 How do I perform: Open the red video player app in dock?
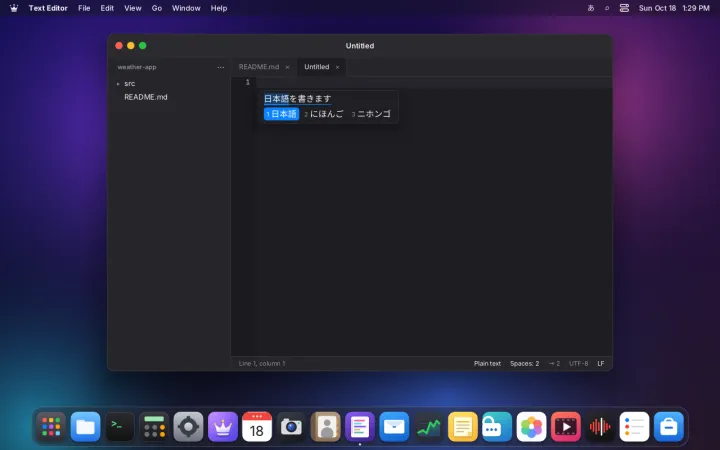coord(566,427)
